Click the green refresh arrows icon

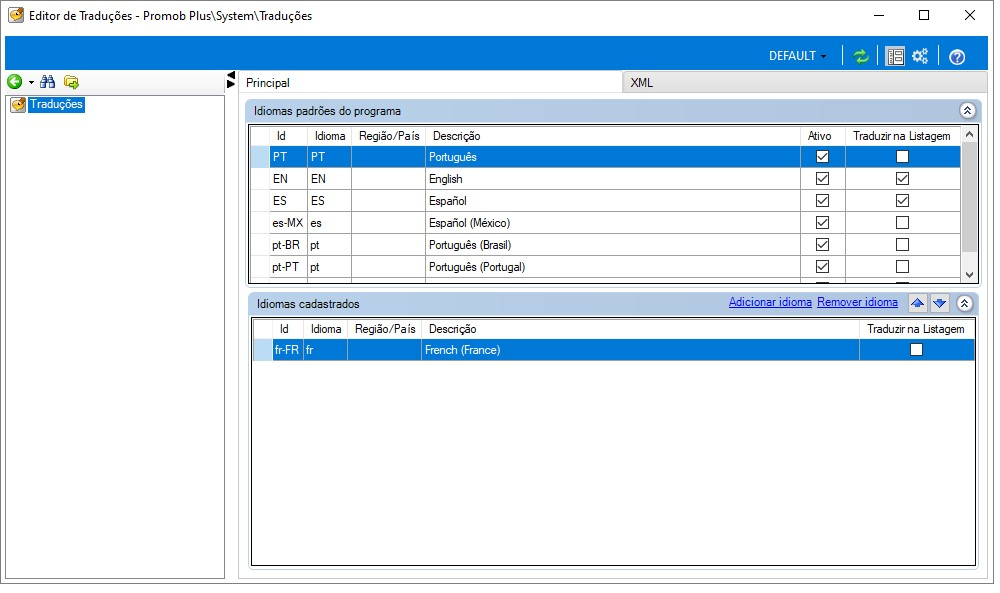point(861,56)
